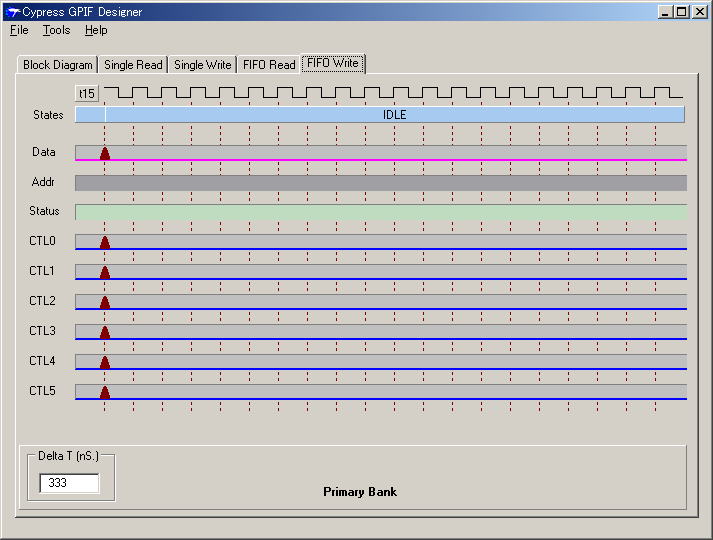This screenshot has width=713, height=540.
Task: Select the CTL2 waveform marker
Action: [105, 302]
